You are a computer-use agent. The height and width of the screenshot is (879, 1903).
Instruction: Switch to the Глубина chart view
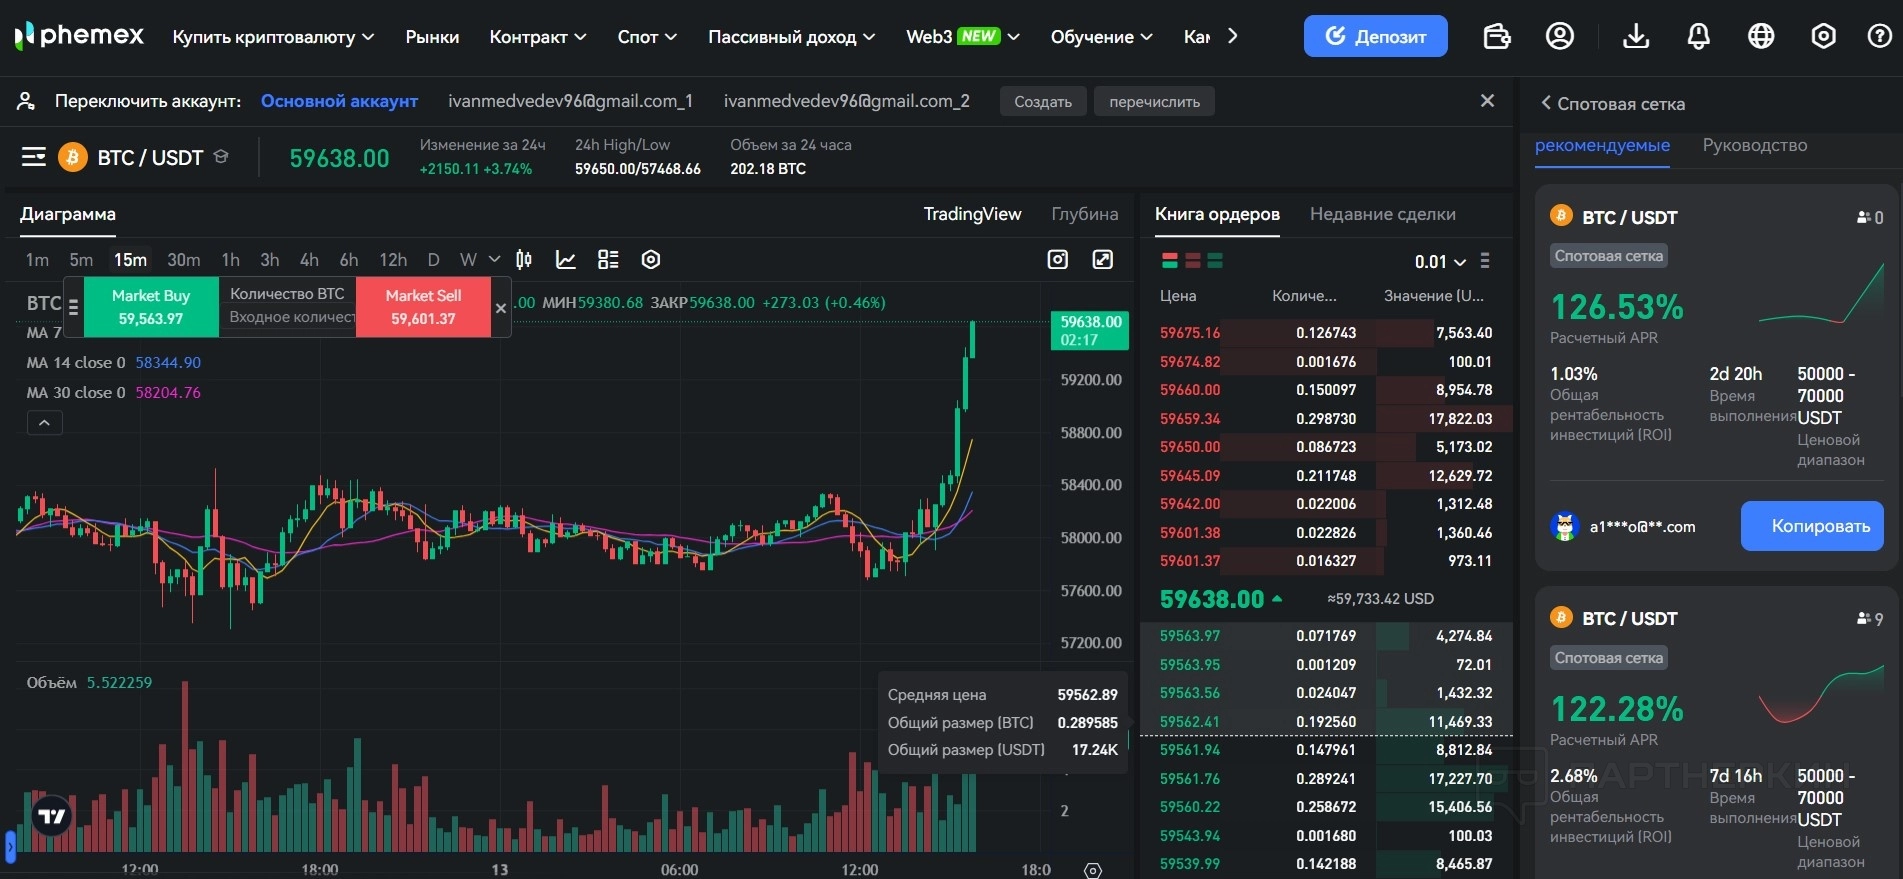1085,214
